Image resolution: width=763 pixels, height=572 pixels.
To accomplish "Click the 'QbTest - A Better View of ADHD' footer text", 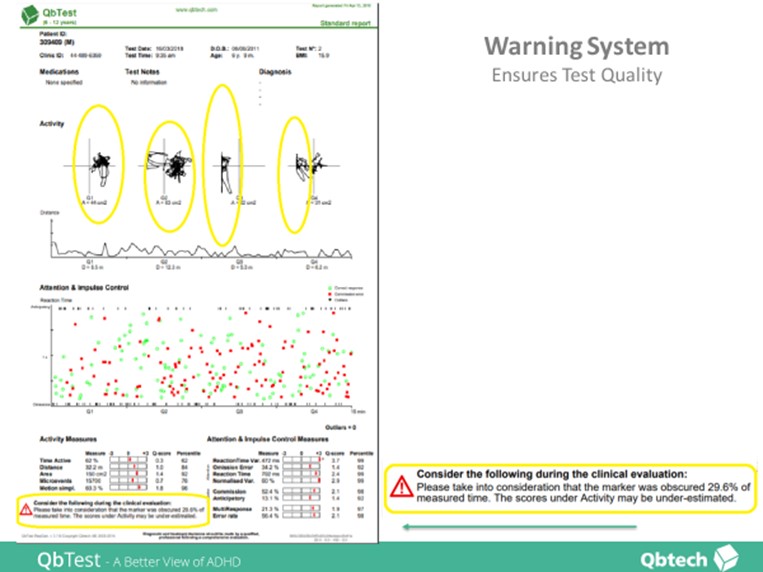I will (x=139, y=560).
